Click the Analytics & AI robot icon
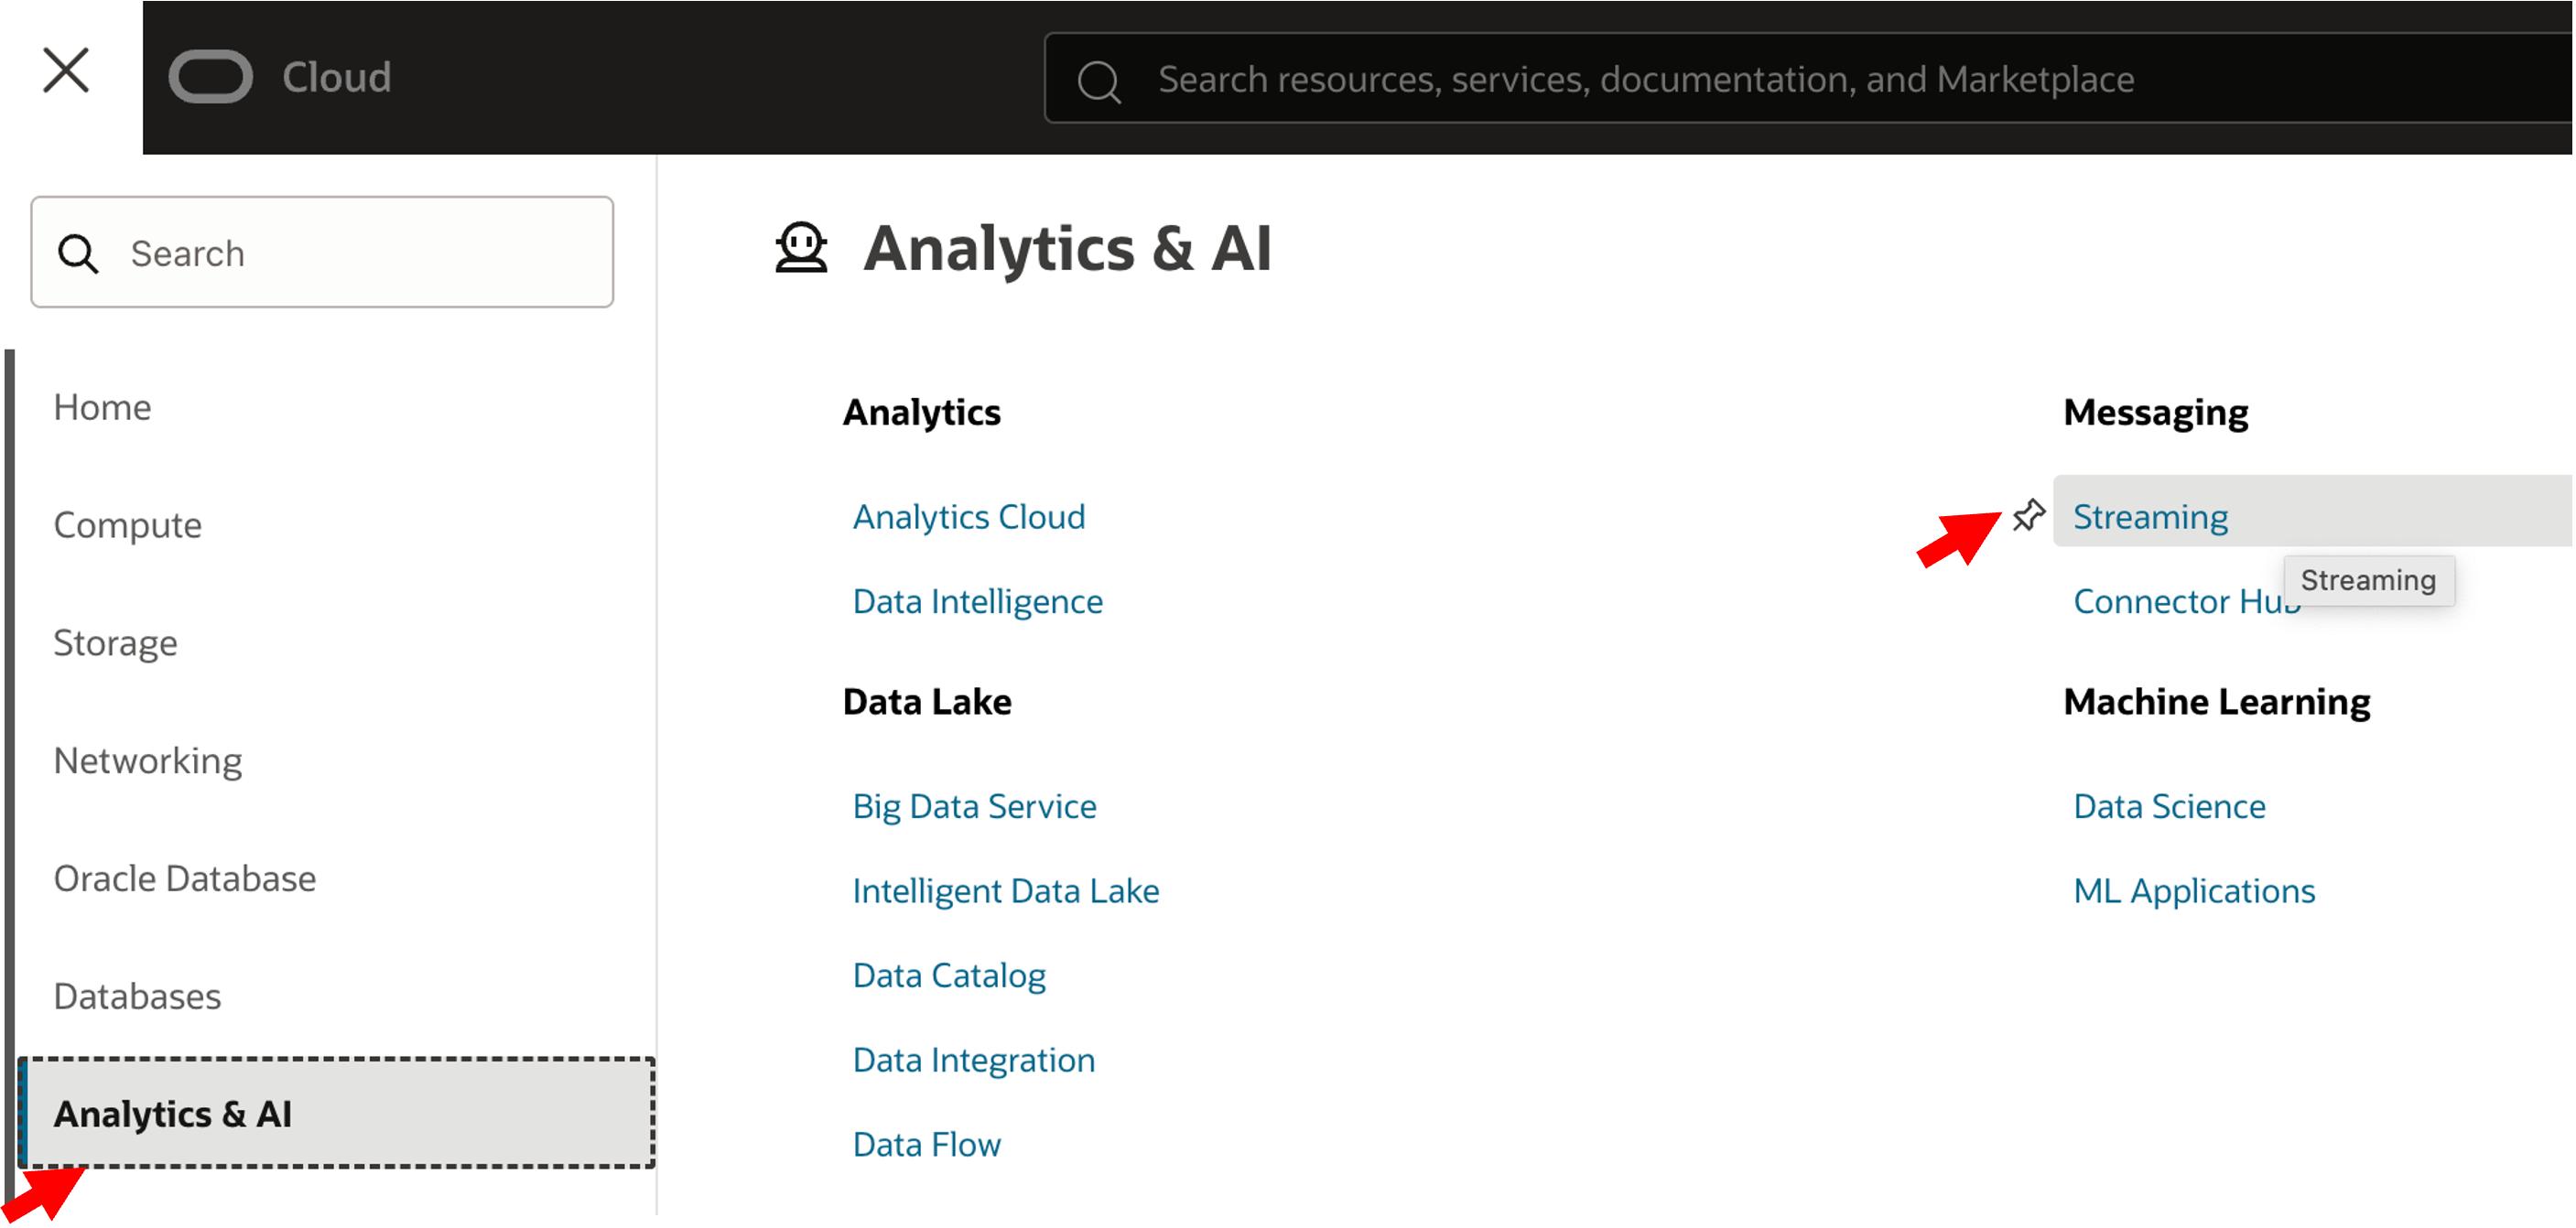 pyautogui.click(x=801, y=248)
